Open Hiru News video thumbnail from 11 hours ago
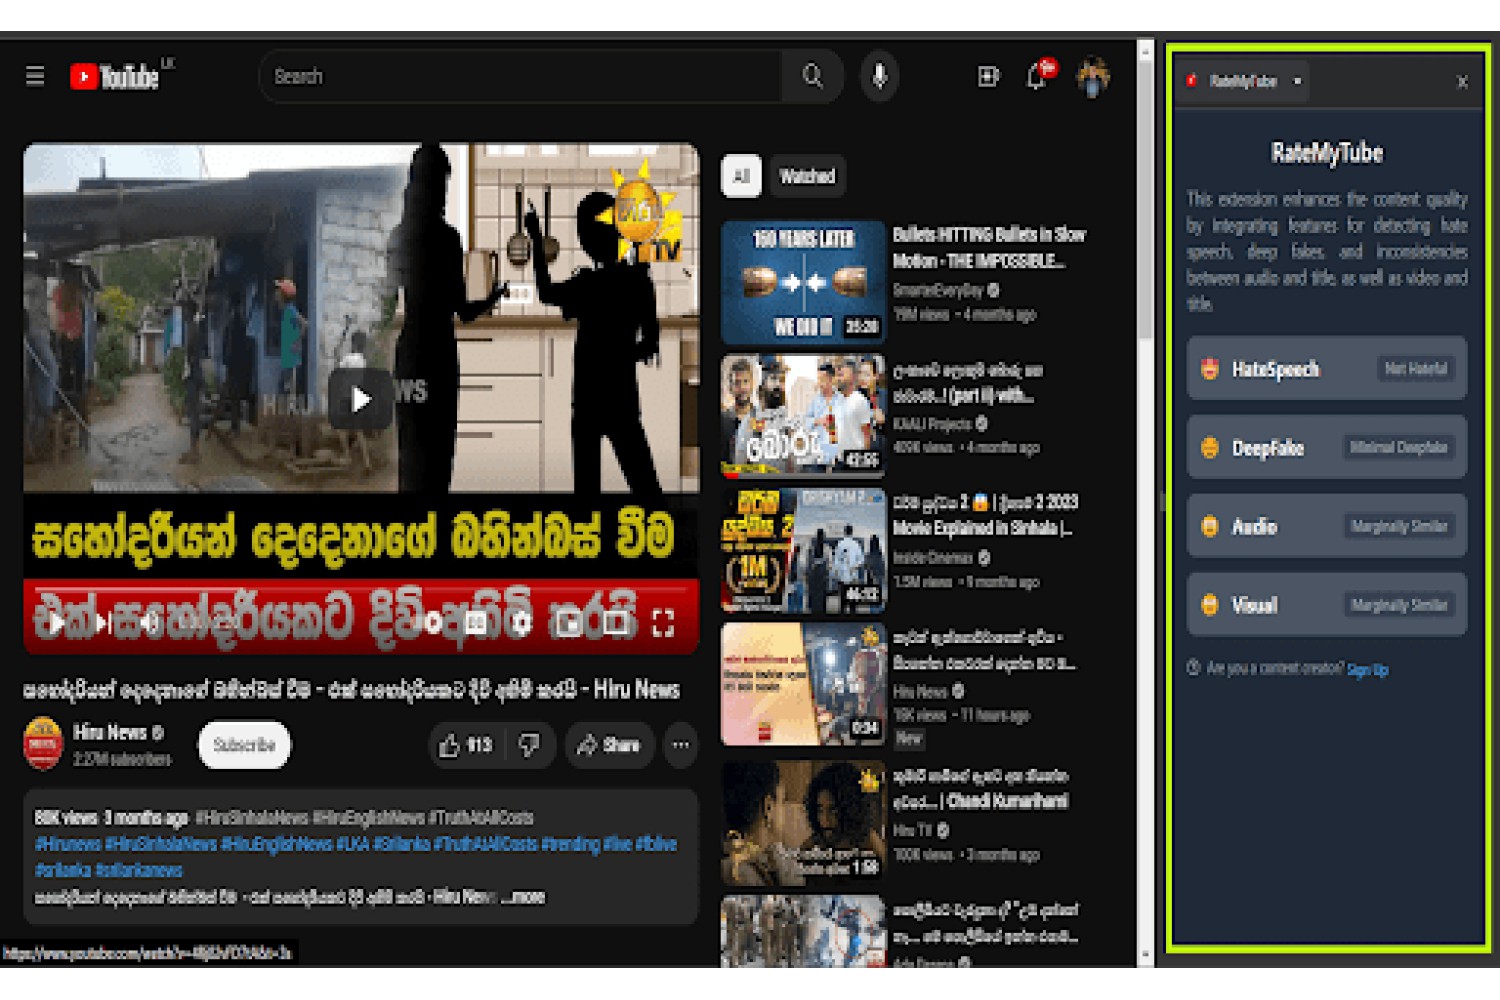The width and height of the screenshot is (1500, 1000). click(803, 685)
